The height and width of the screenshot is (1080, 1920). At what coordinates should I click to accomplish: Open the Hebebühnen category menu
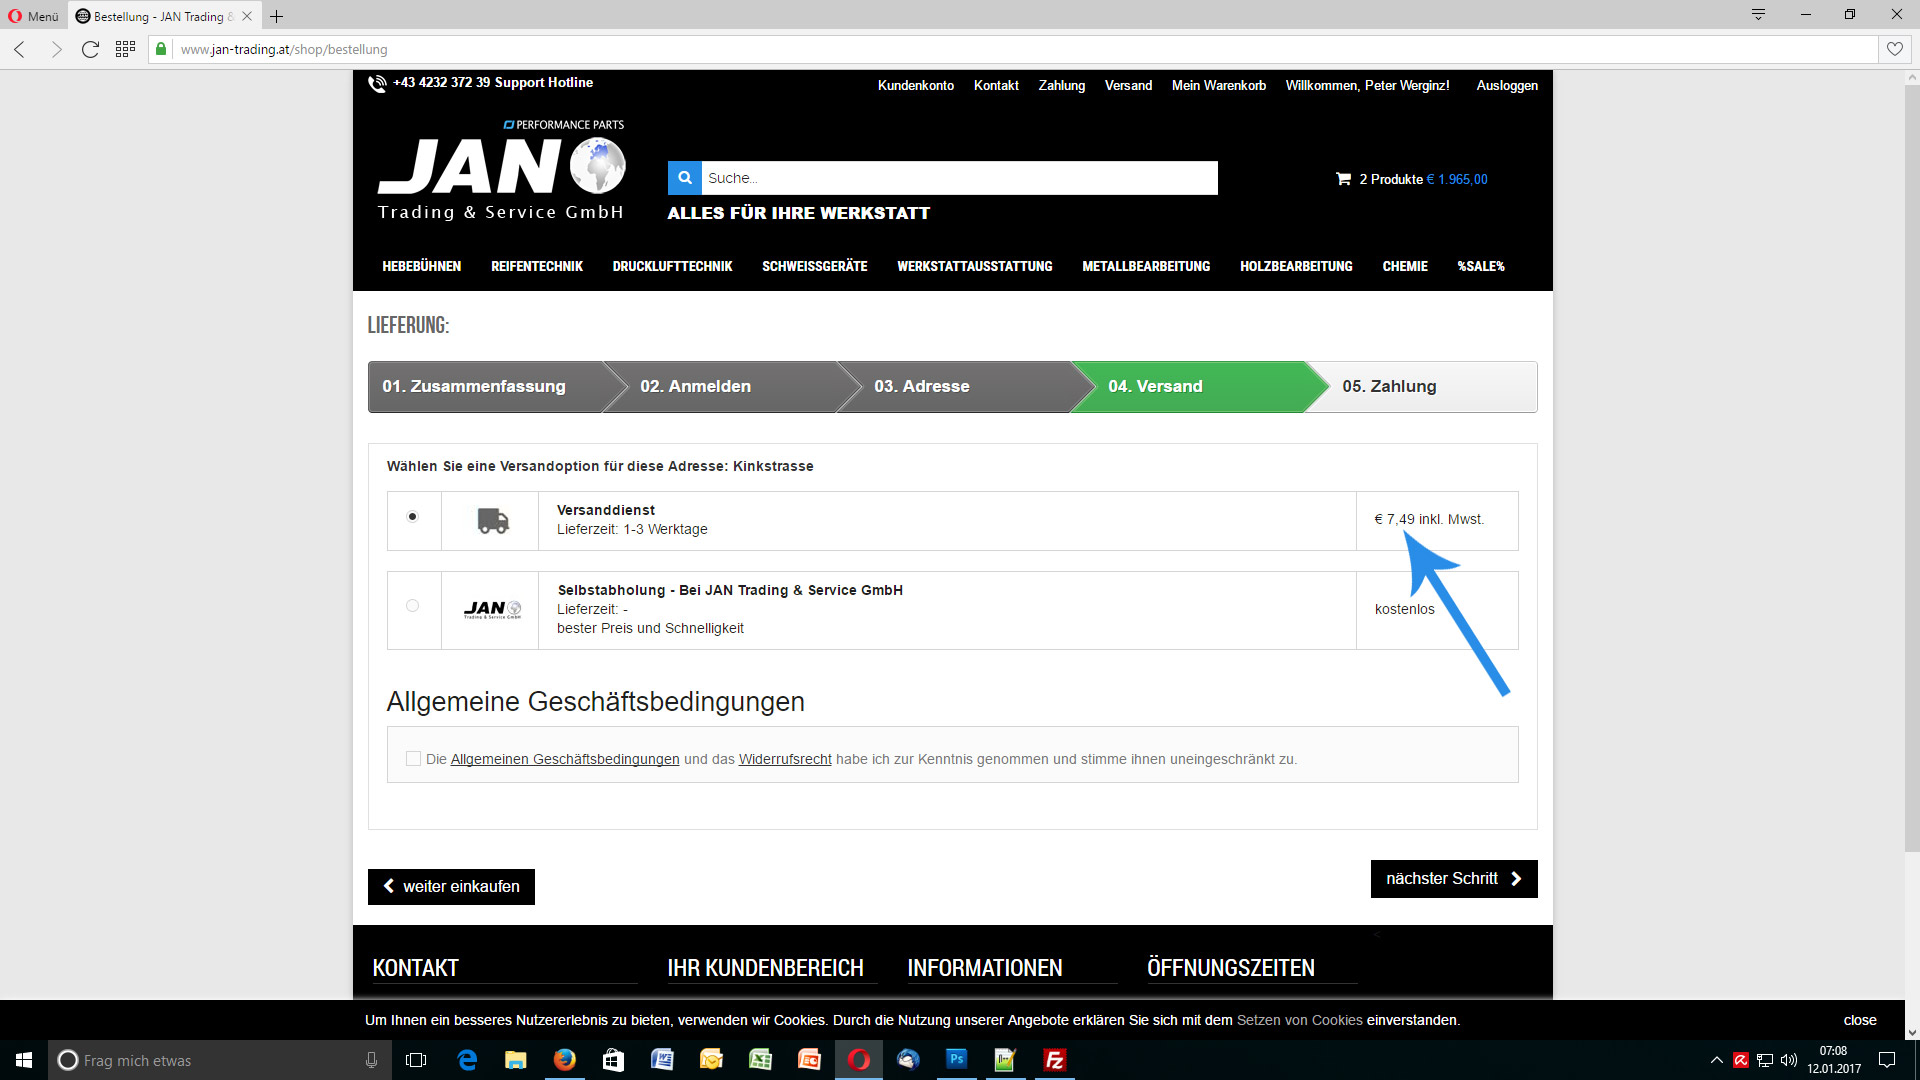421,267
